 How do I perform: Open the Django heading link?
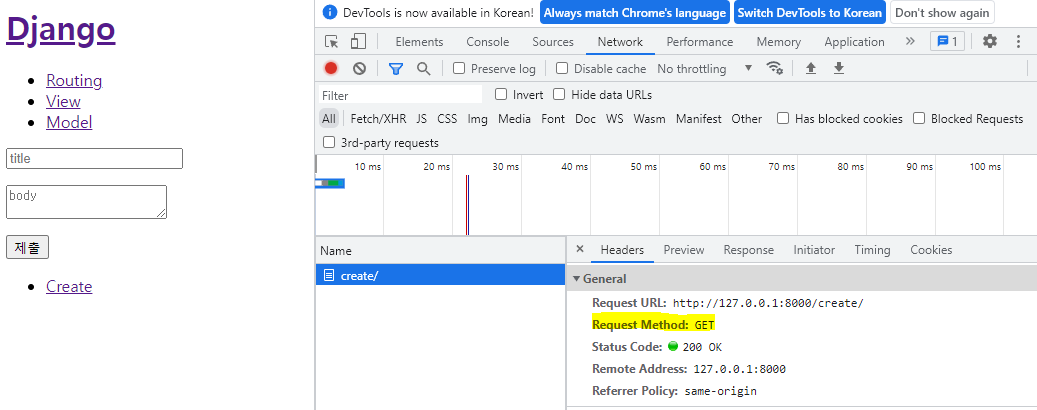[x=61, y=29]
